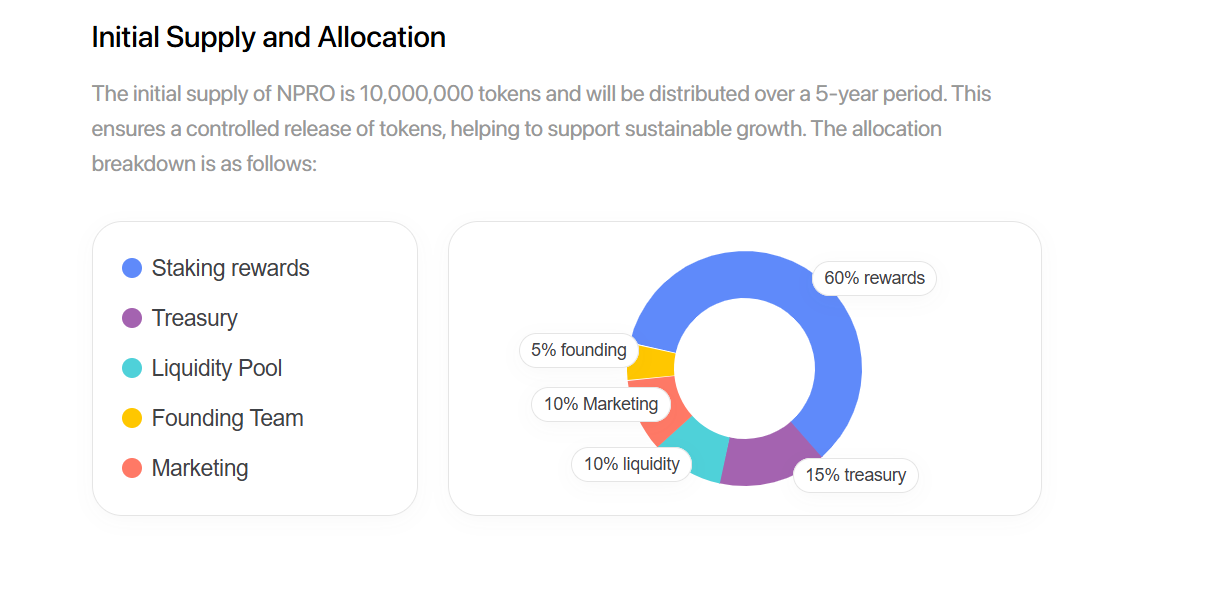Click the 15% treasury chart label
Screen dimensions: 1214x597
[x=855, y=475]
